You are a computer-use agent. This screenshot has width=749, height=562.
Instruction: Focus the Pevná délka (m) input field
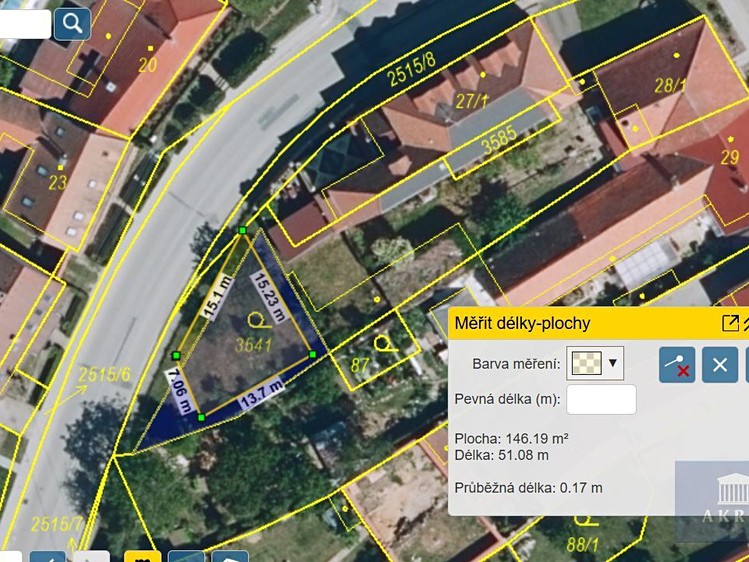click(x=601, y=399)
